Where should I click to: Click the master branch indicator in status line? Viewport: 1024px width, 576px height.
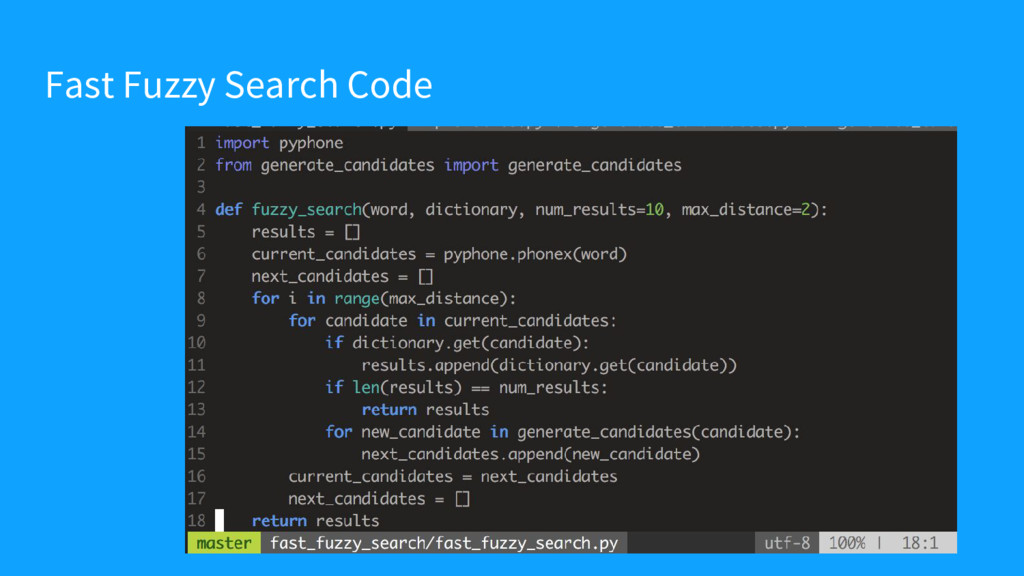coord(224,543)
